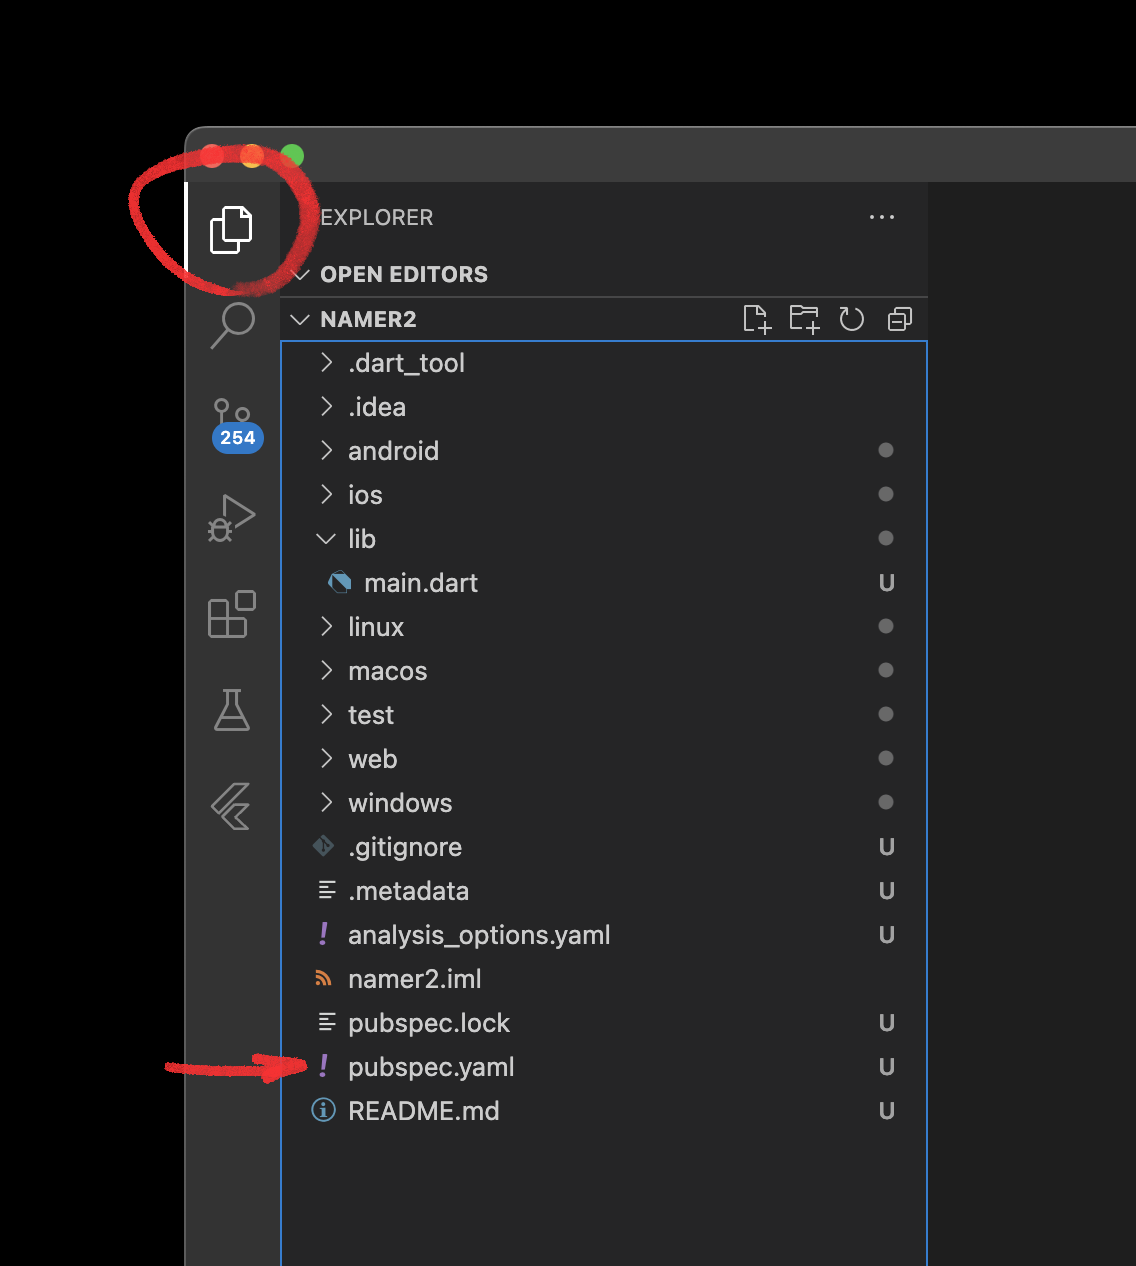Expand the windows folder

399,802
